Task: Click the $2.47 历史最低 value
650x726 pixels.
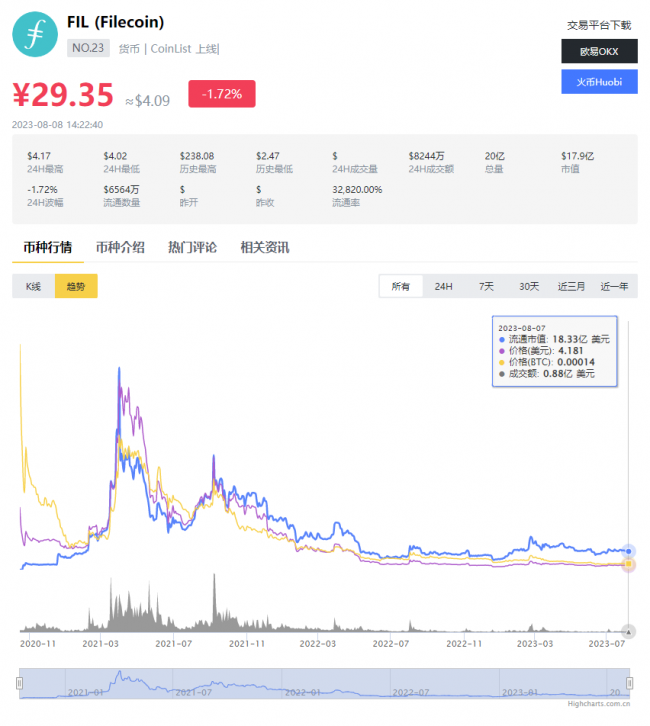Action: pyautogui.click(x=267, y=156)
